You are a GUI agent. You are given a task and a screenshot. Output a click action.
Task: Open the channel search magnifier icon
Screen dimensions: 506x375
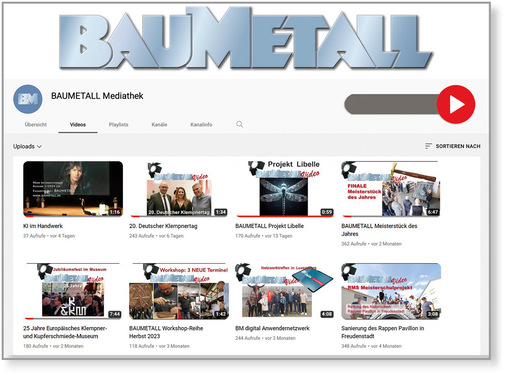point(239,124)
